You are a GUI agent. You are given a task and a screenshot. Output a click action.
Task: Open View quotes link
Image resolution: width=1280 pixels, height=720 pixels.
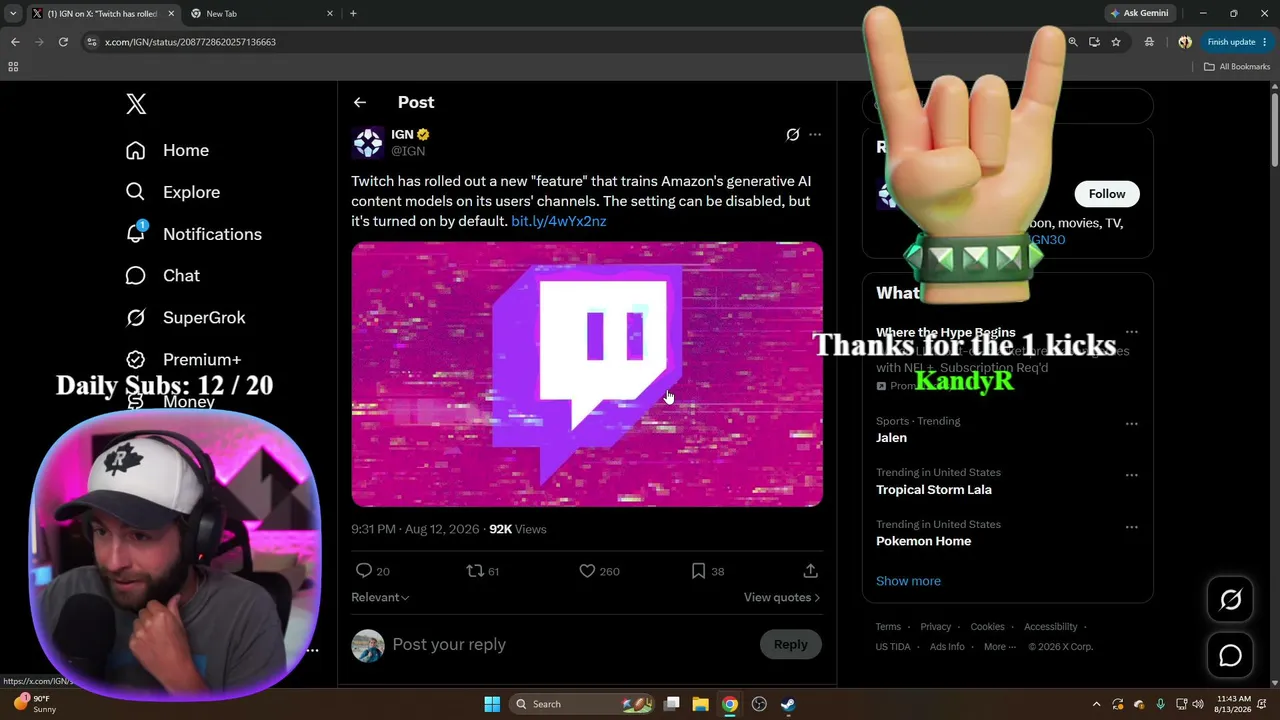782,597
